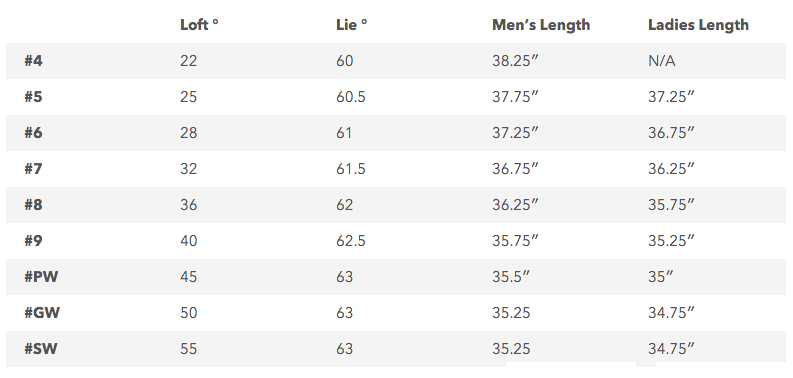Click the loft value 55 for SW
This screenshot has width=793, height=378.
(x=188, y=349)
